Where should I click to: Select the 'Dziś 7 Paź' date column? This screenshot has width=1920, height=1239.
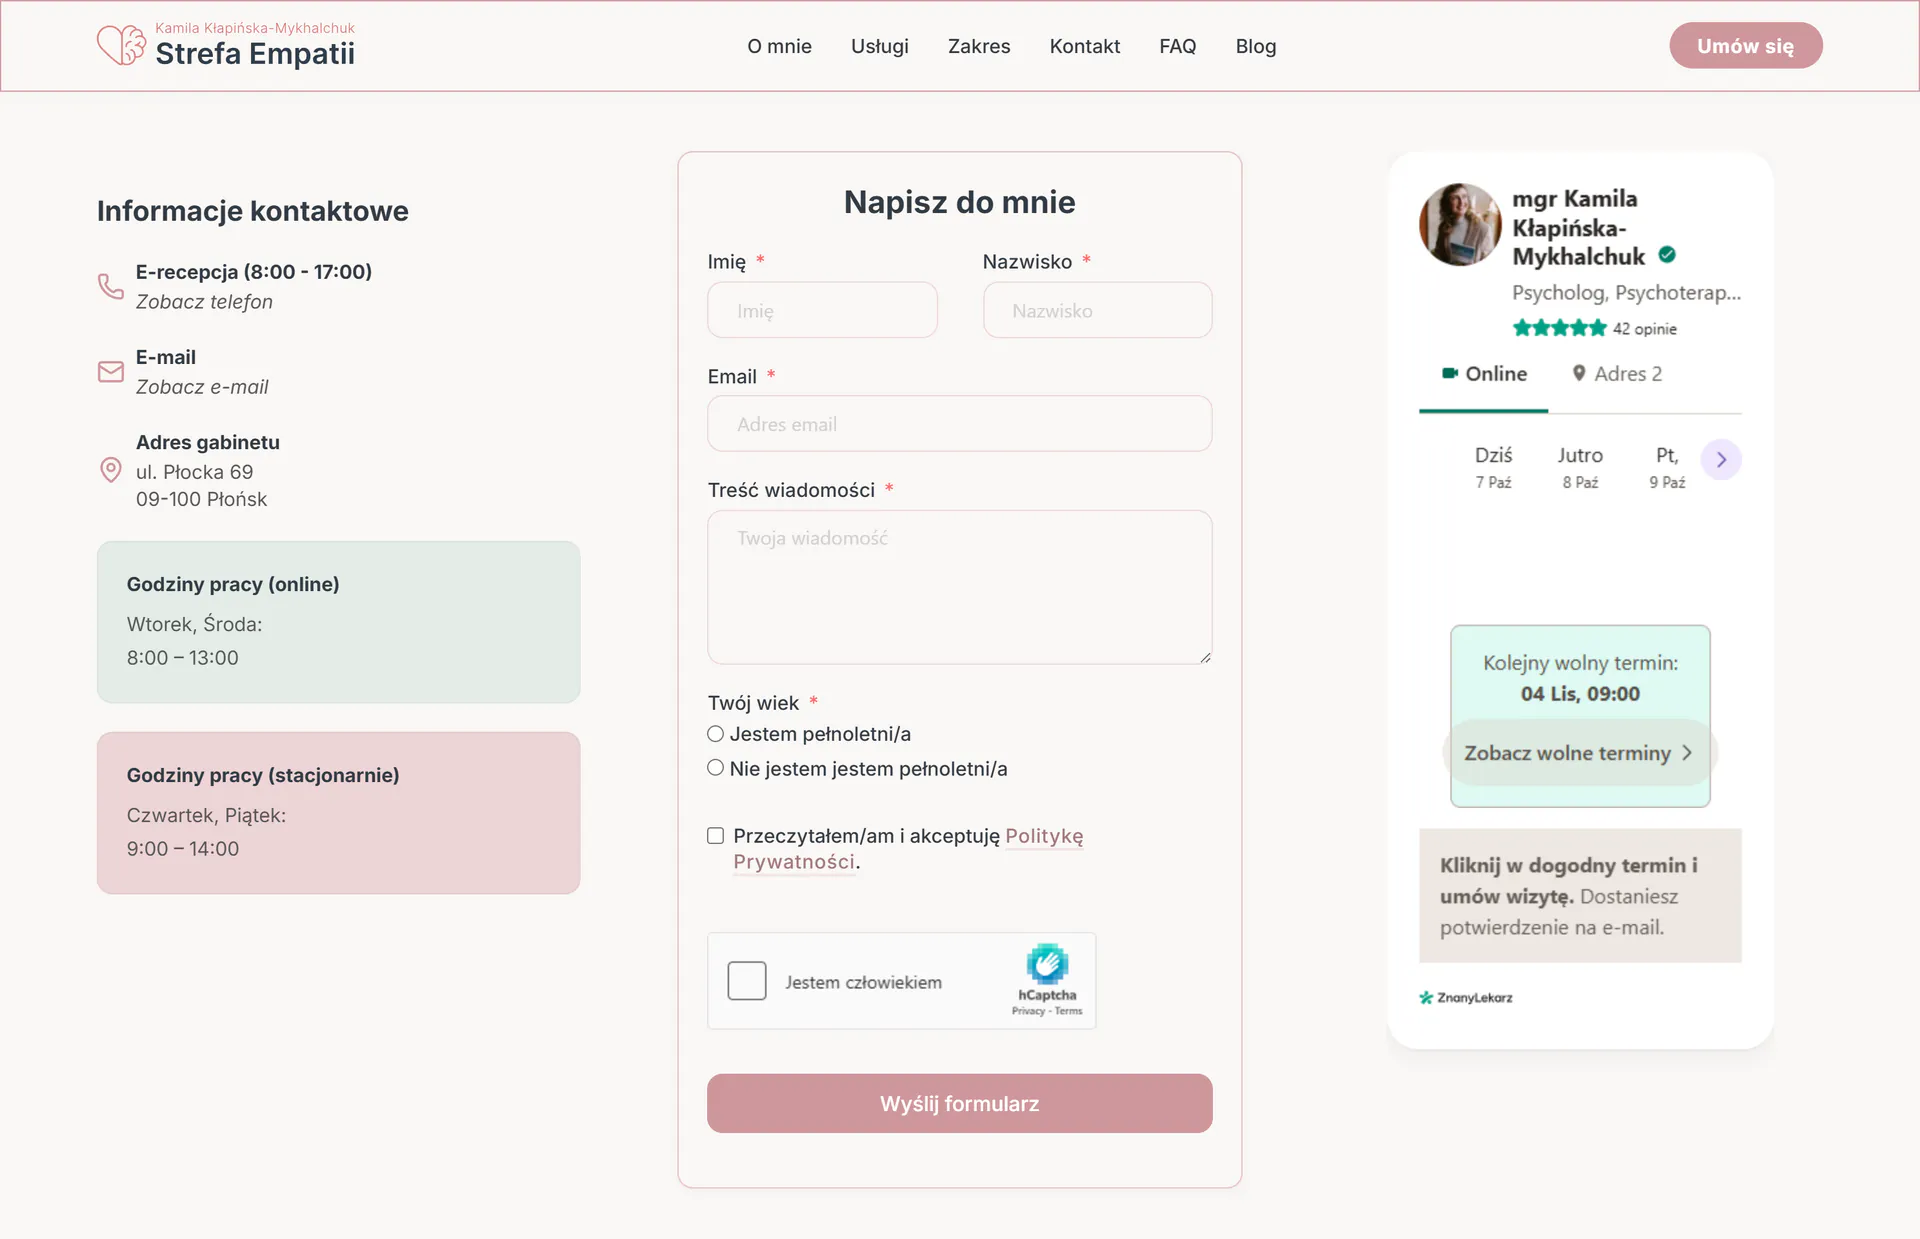click(1494, 467)
